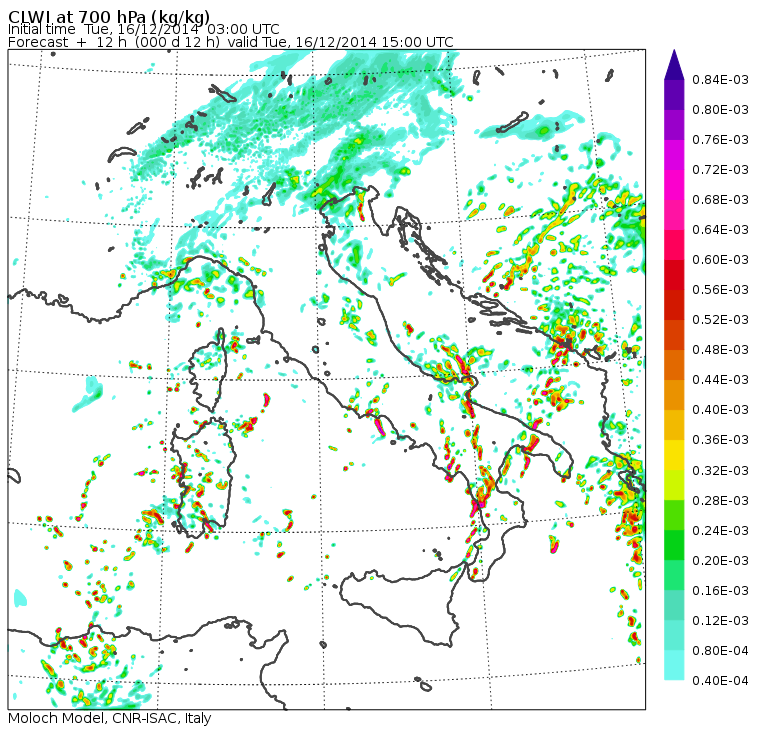The width and height of the screenshot is (760, 731).
Task: Click the 0.56E-03 legend label
Action: (720, 290)
